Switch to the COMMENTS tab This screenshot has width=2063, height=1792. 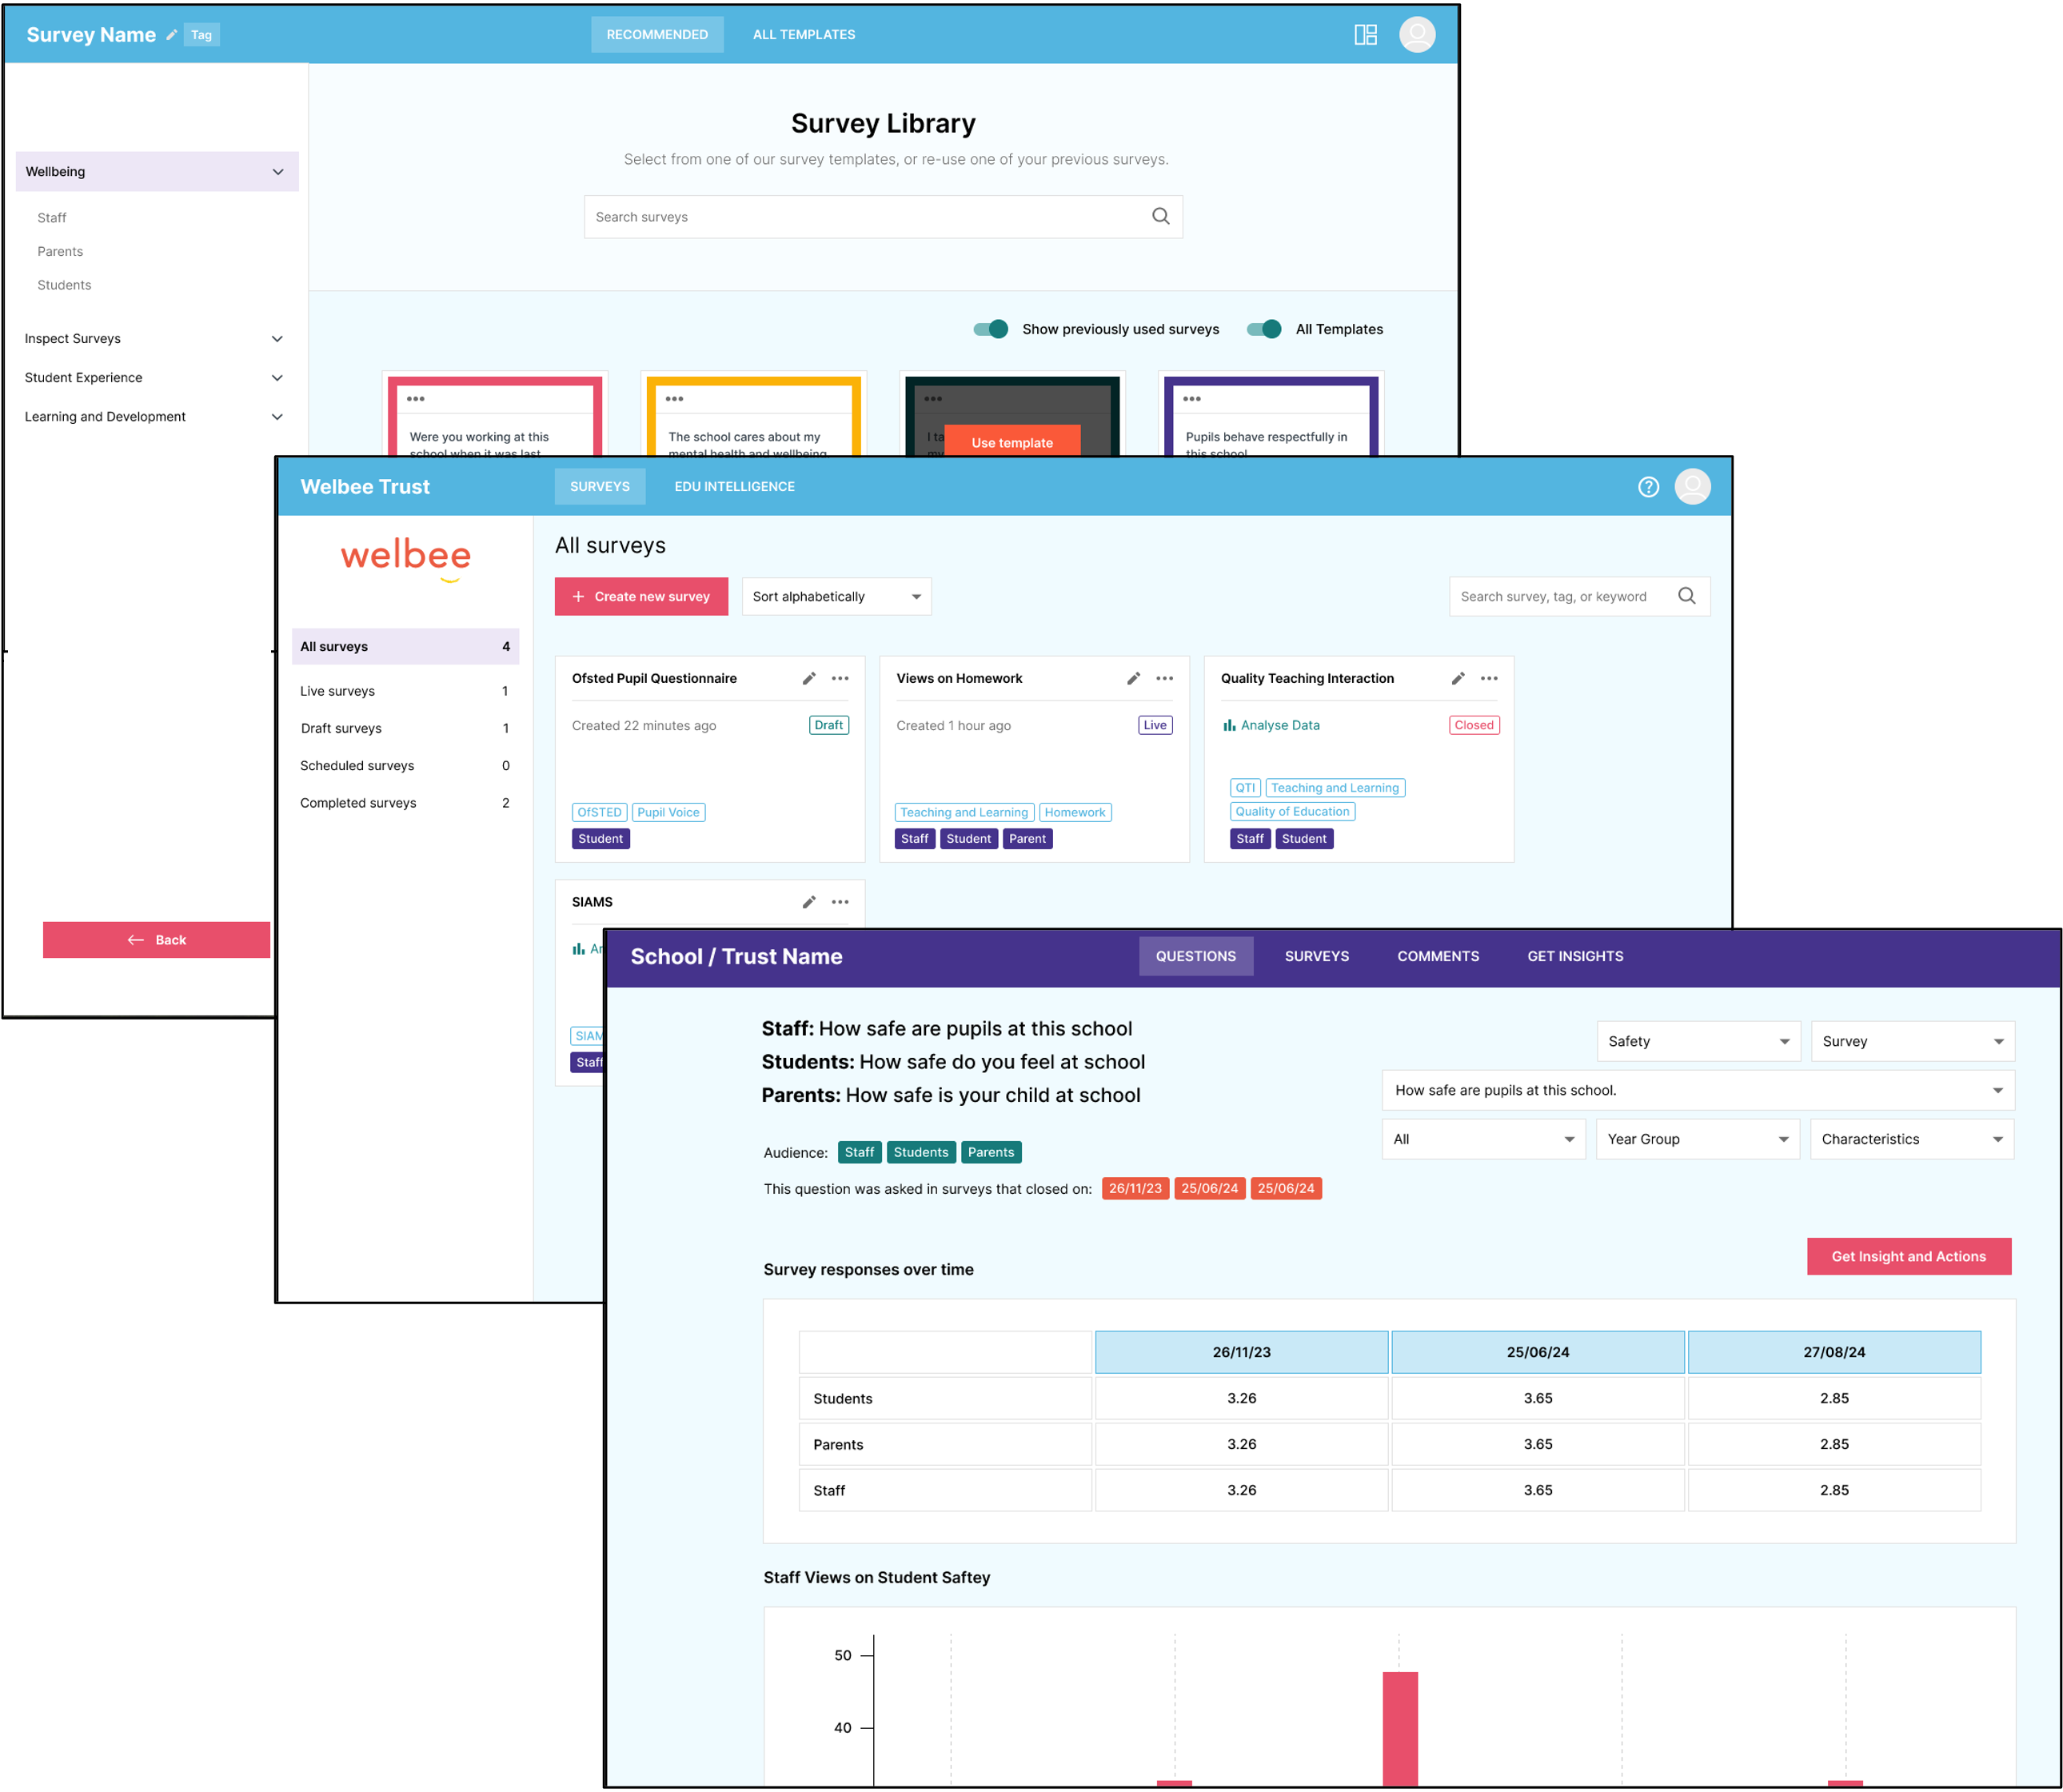[1437, 957]
